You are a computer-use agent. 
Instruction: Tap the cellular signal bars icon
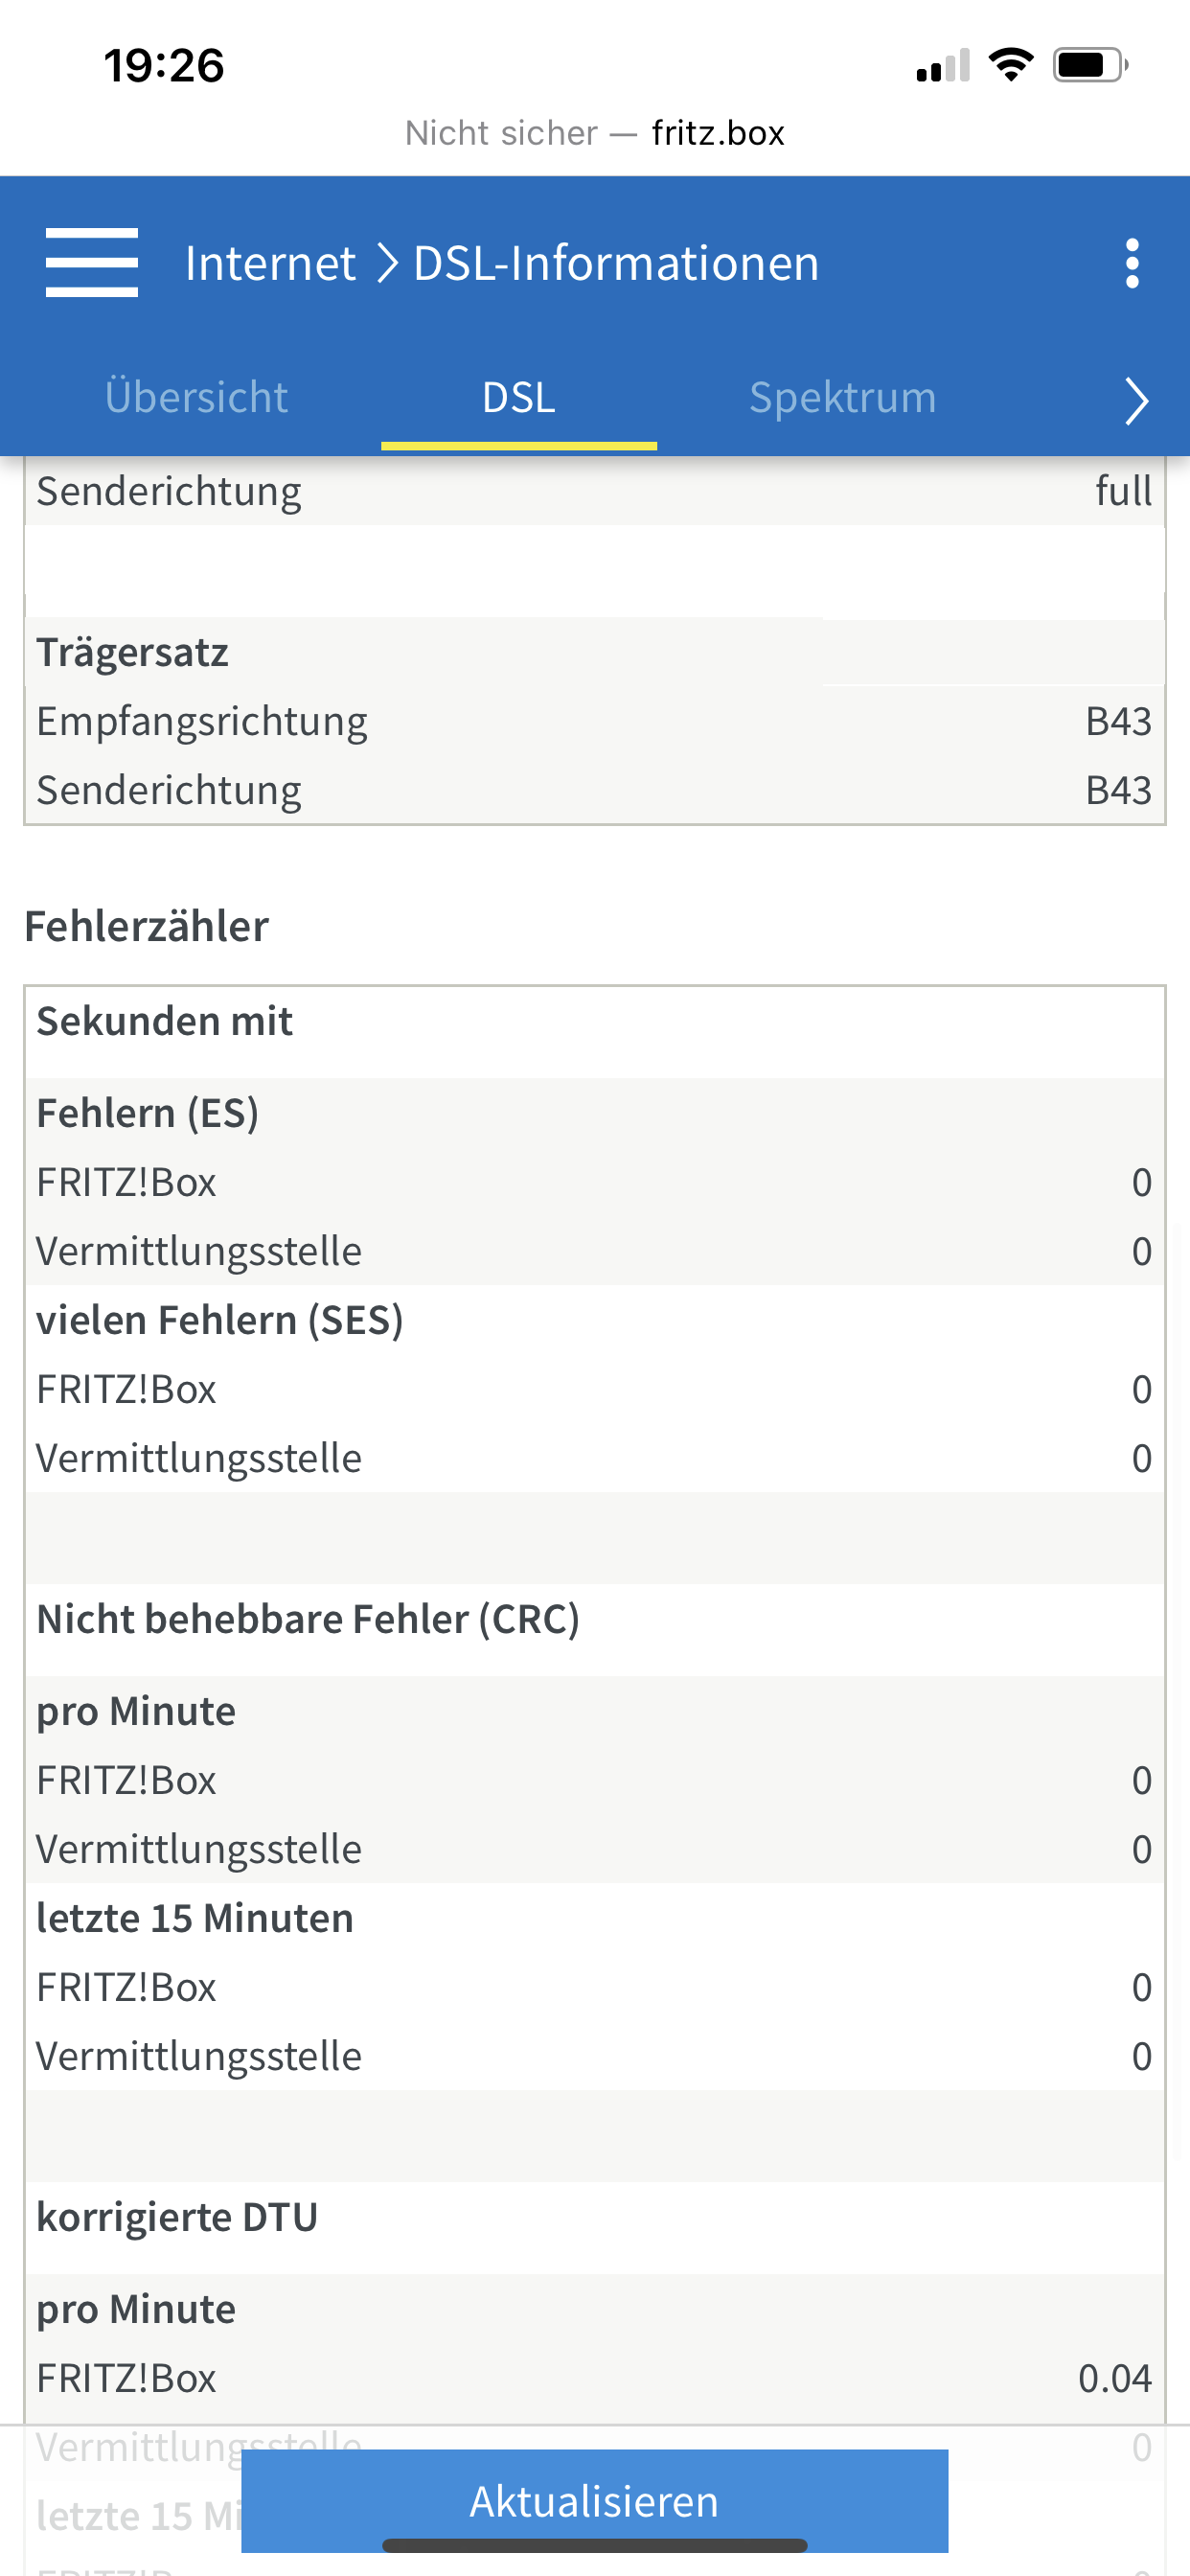tap(942, 67)
